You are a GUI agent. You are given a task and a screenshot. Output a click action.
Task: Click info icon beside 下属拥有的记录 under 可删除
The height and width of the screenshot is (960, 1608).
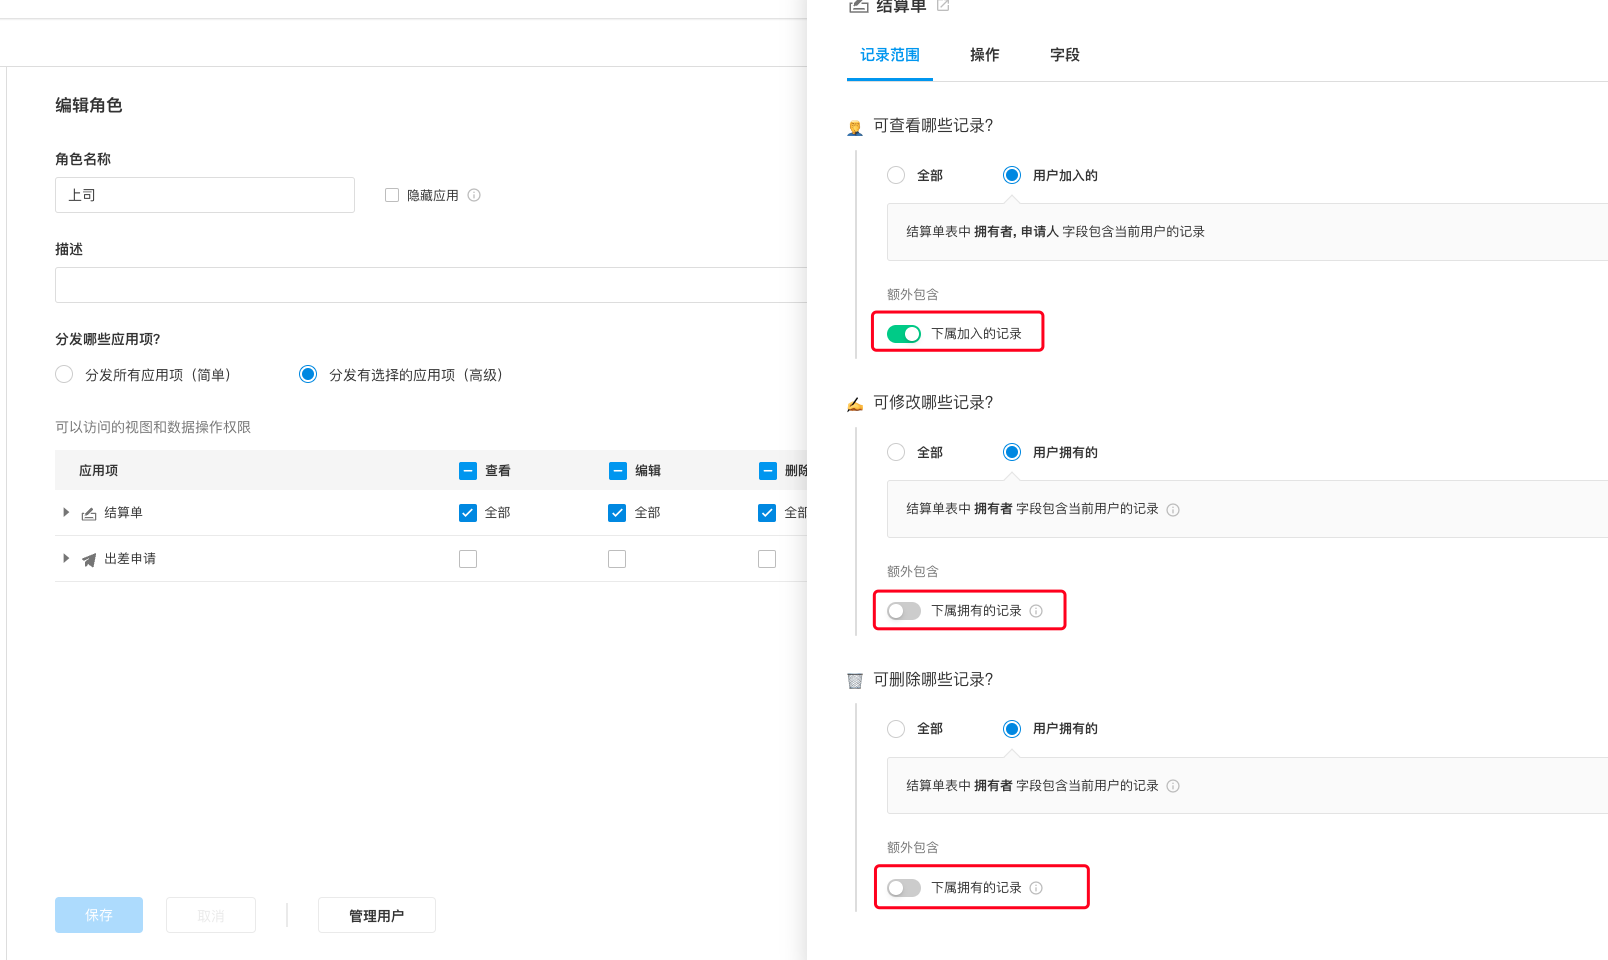1036,888
